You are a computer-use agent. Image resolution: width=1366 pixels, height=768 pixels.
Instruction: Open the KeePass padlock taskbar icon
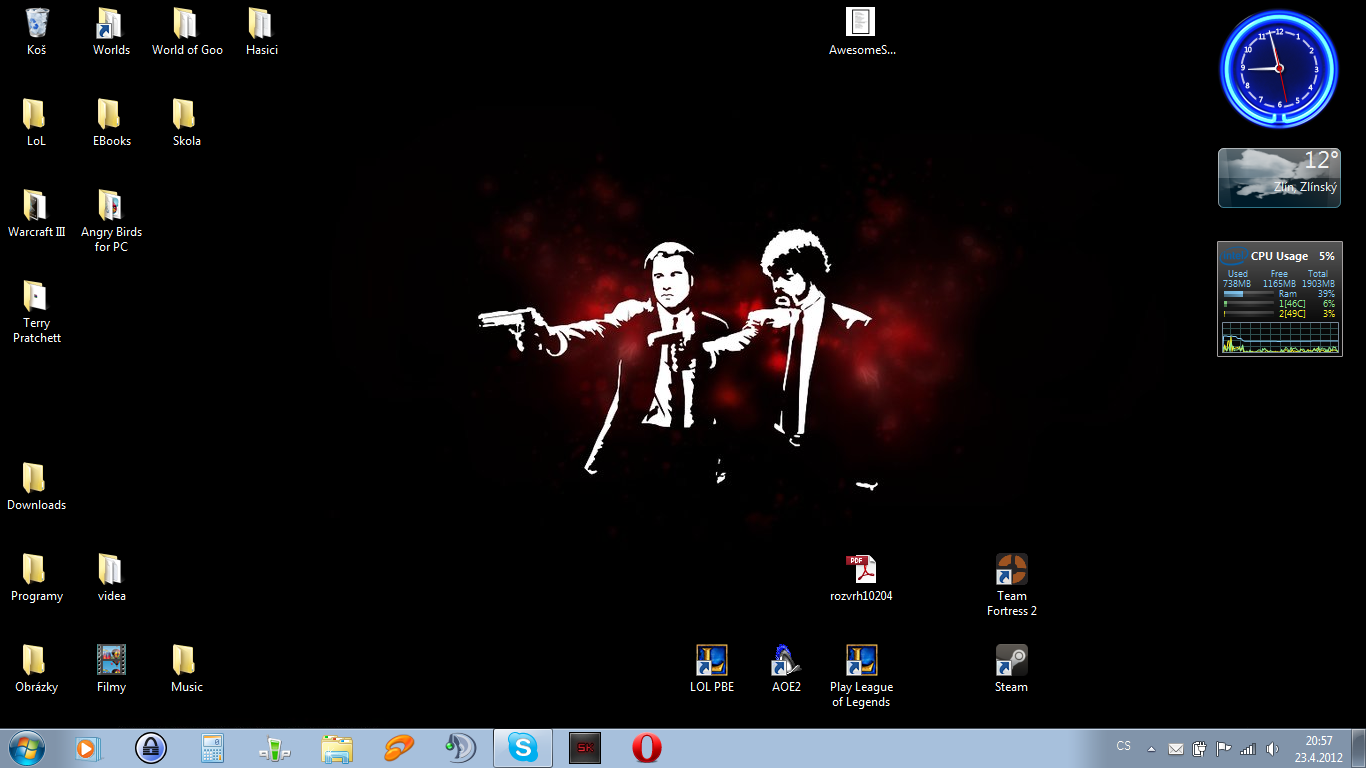(151, 748)
